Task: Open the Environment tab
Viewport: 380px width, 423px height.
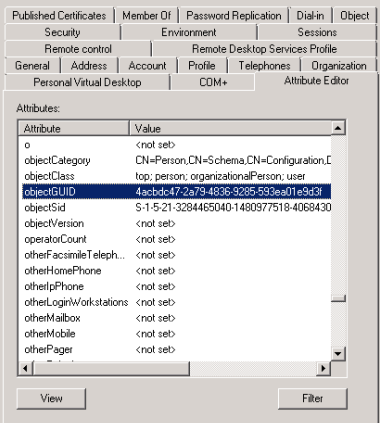Action: click(189, 32)
